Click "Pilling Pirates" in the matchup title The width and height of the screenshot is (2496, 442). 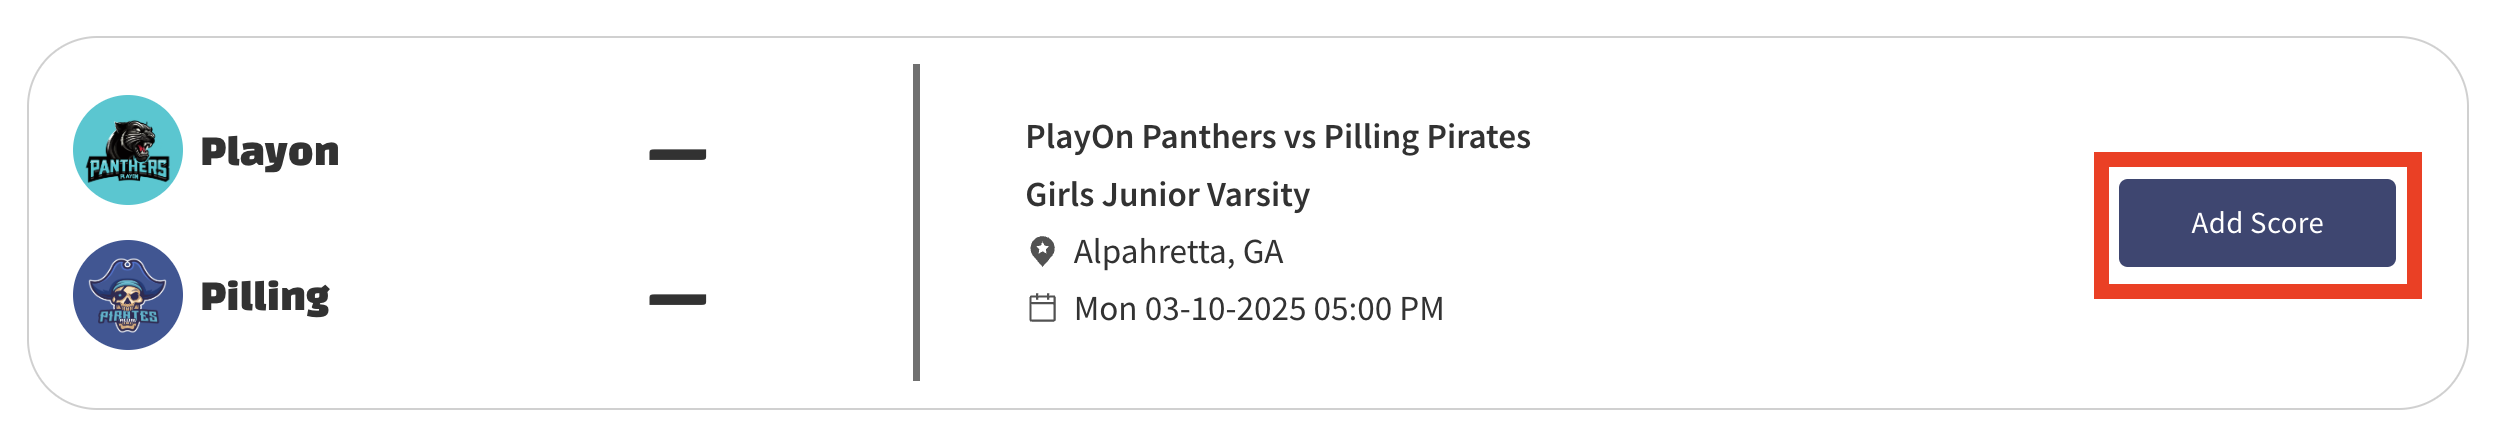coord(1427,137)
